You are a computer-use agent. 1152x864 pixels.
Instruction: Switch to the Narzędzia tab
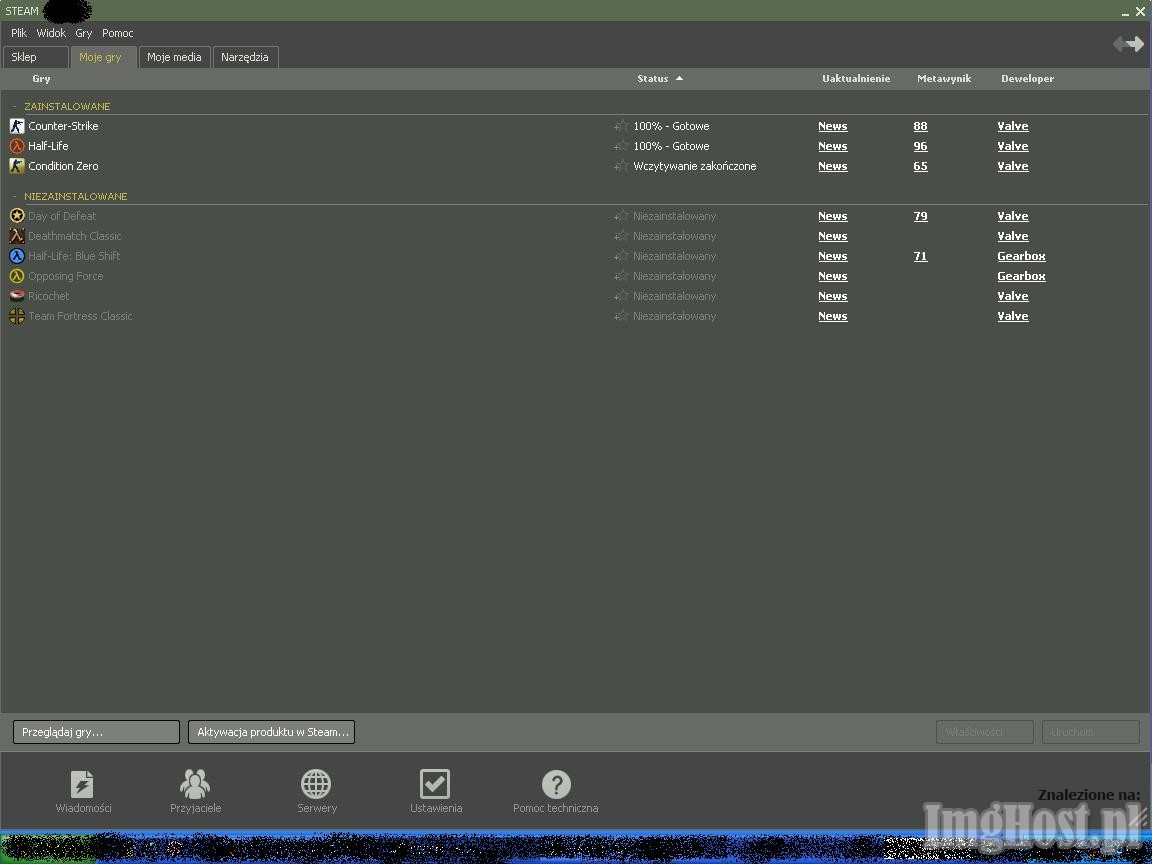point(245,57)
